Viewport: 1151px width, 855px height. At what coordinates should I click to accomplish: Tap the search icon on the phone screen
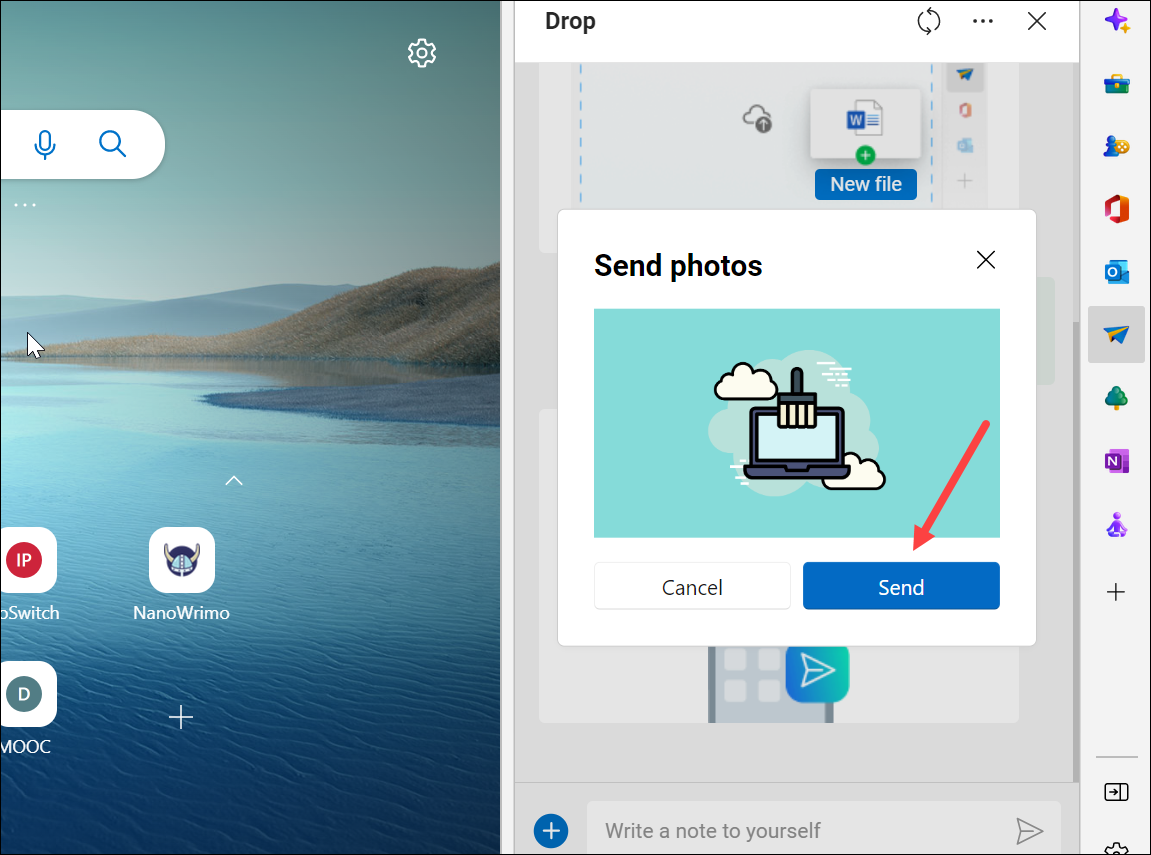click(112, 144)
